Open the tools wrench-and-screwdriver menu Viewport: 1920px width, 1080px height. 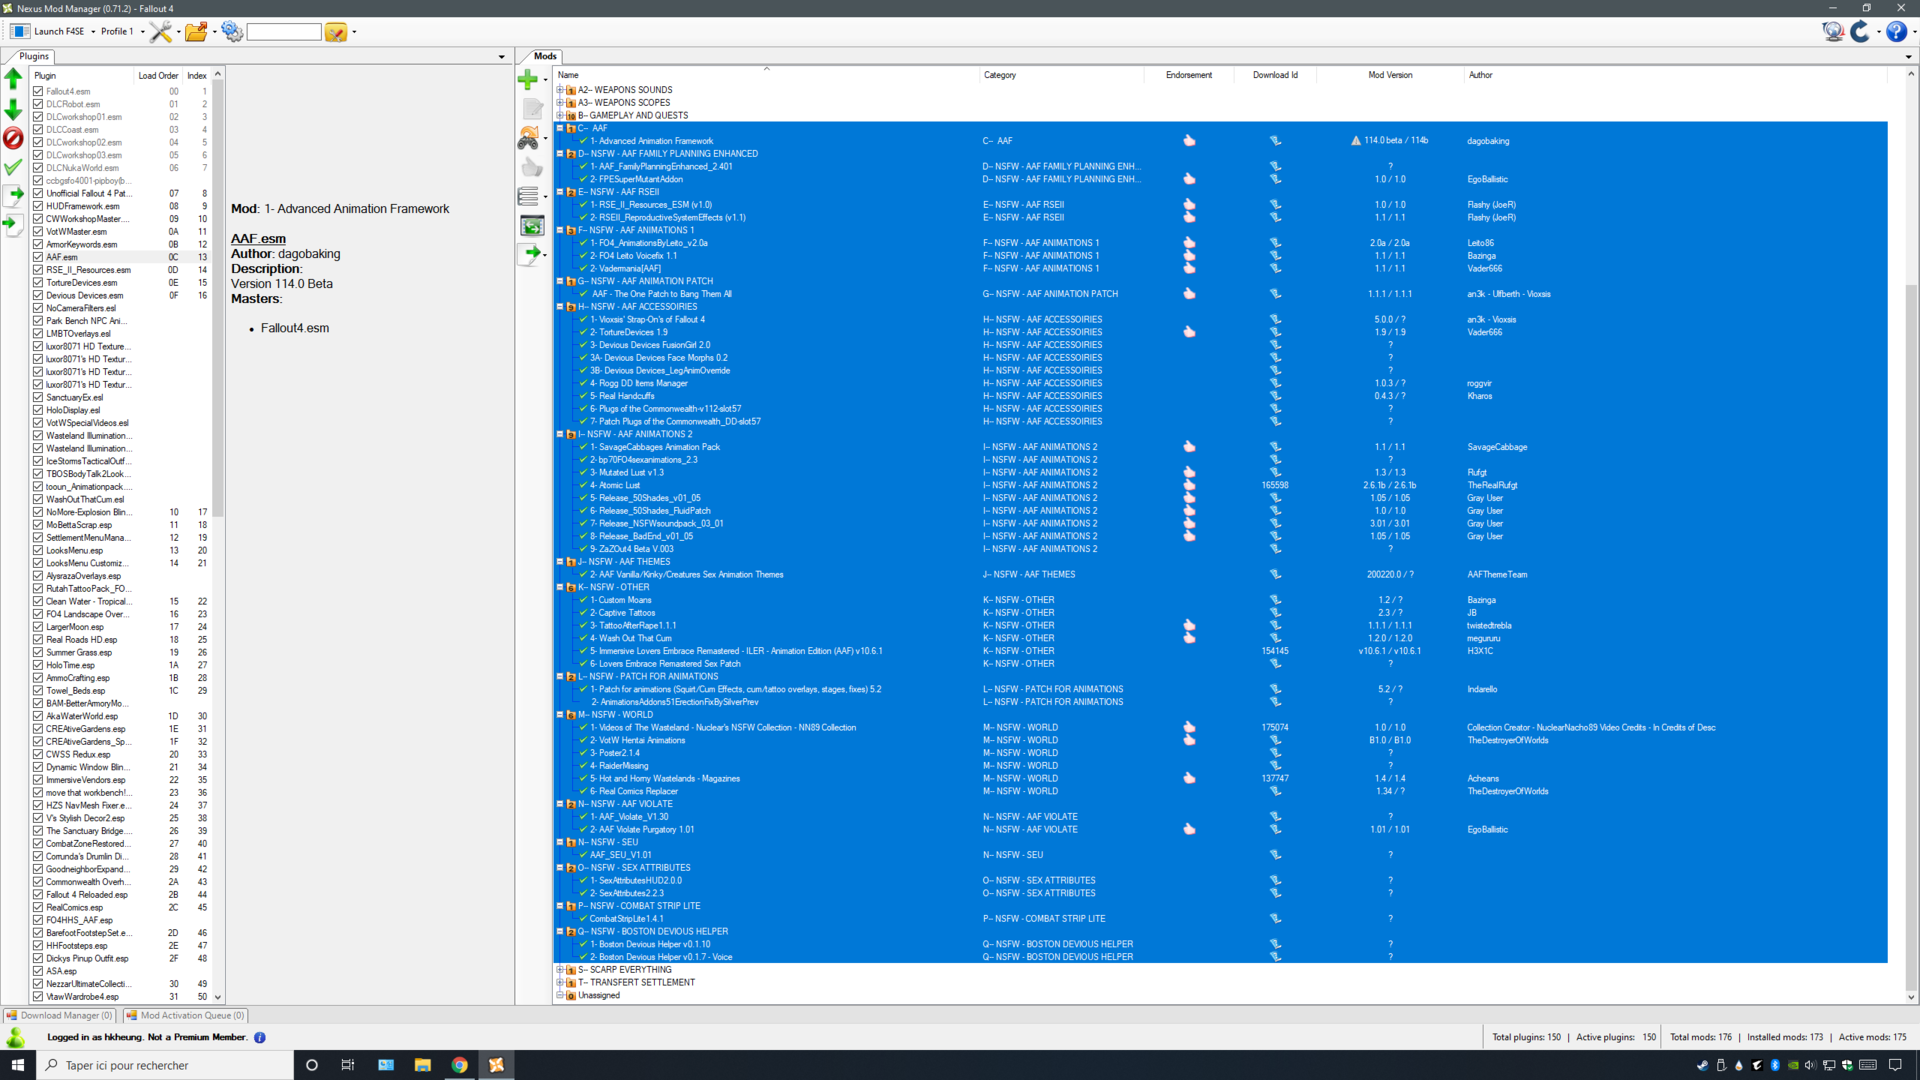click(x=161, y=32)
